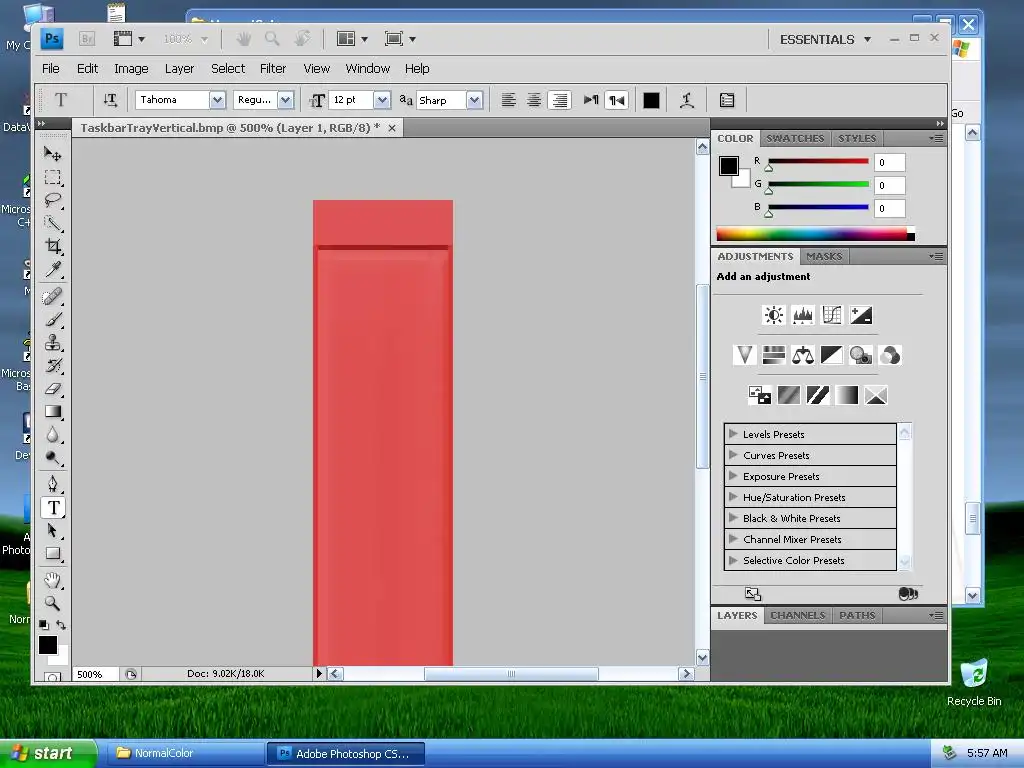Center align text
This screenshot has width=1024, height=768.
click(x=534, y=100)
